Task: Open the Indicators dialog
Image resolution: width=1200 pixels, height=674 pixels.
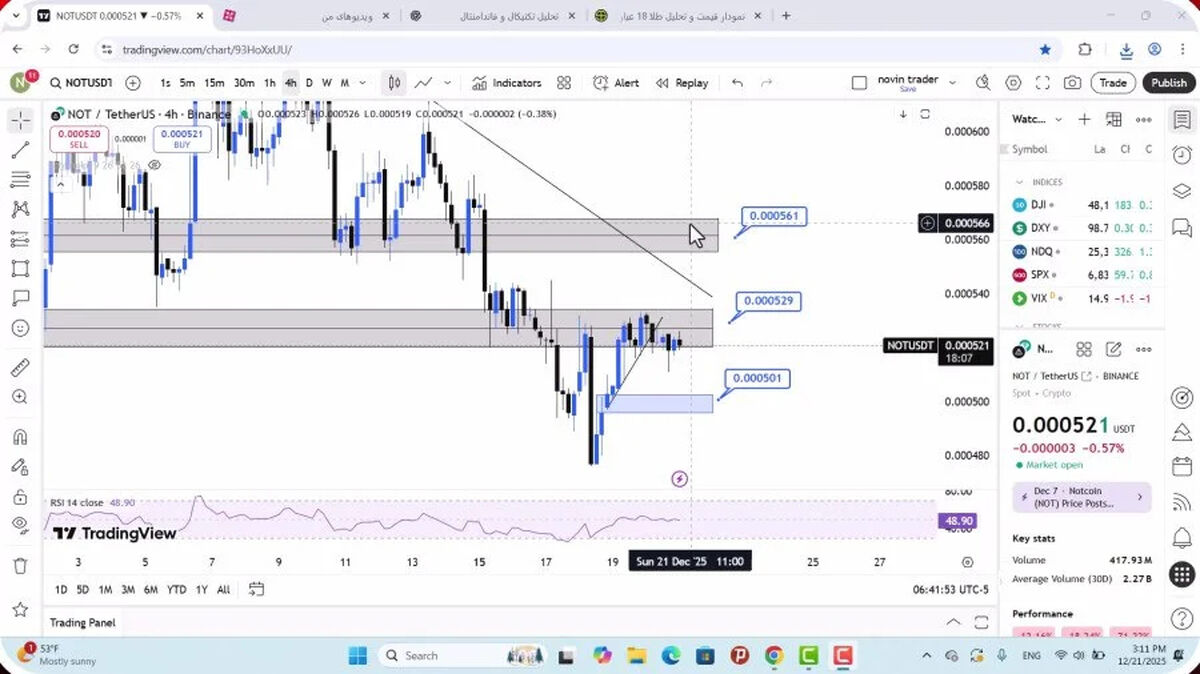Action: [x=507, y=83]
